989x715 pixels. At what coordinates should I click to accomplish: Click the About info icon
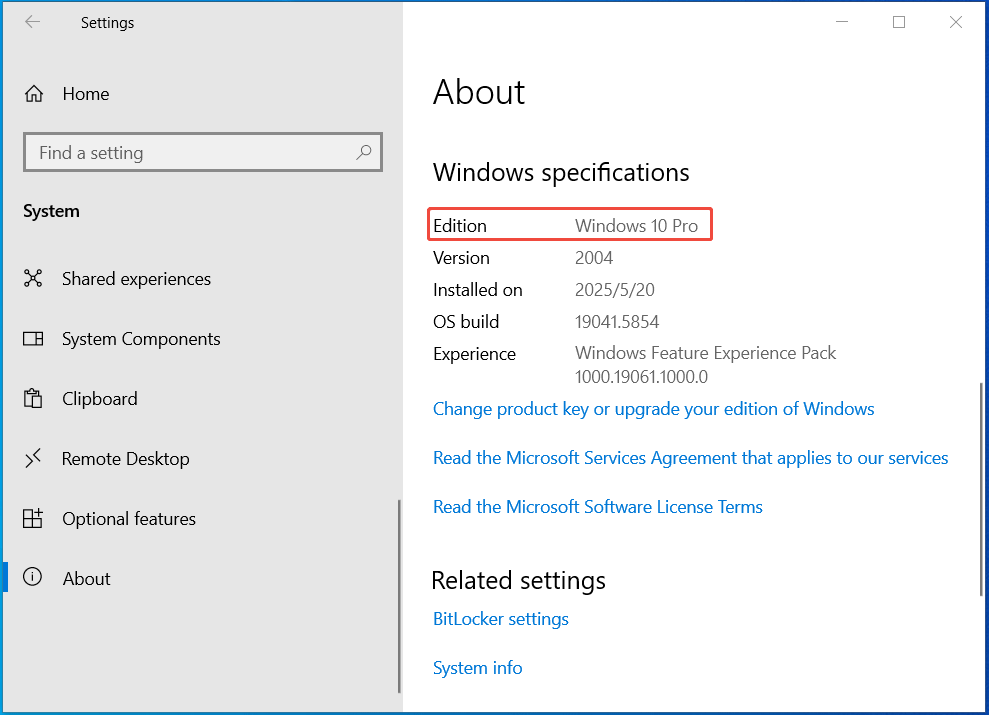(33, 578)
